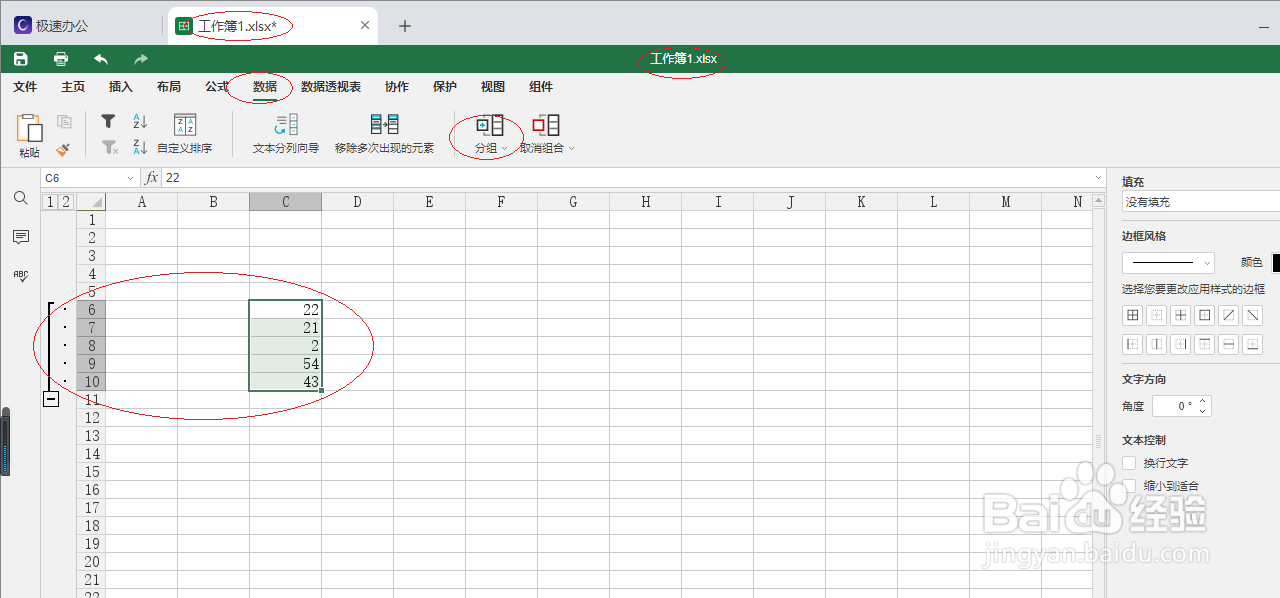Switch to the Pivot Table (数据透视表) tab
The height and width of the screenshot is (598, 1280).
[x=331, y=87]
